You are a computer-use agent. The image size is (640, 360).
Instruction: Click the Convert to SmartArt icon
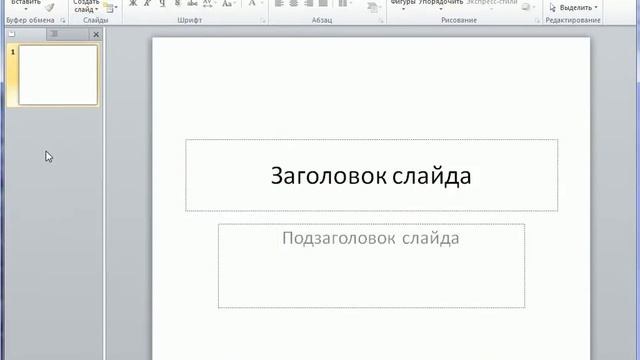372,7
